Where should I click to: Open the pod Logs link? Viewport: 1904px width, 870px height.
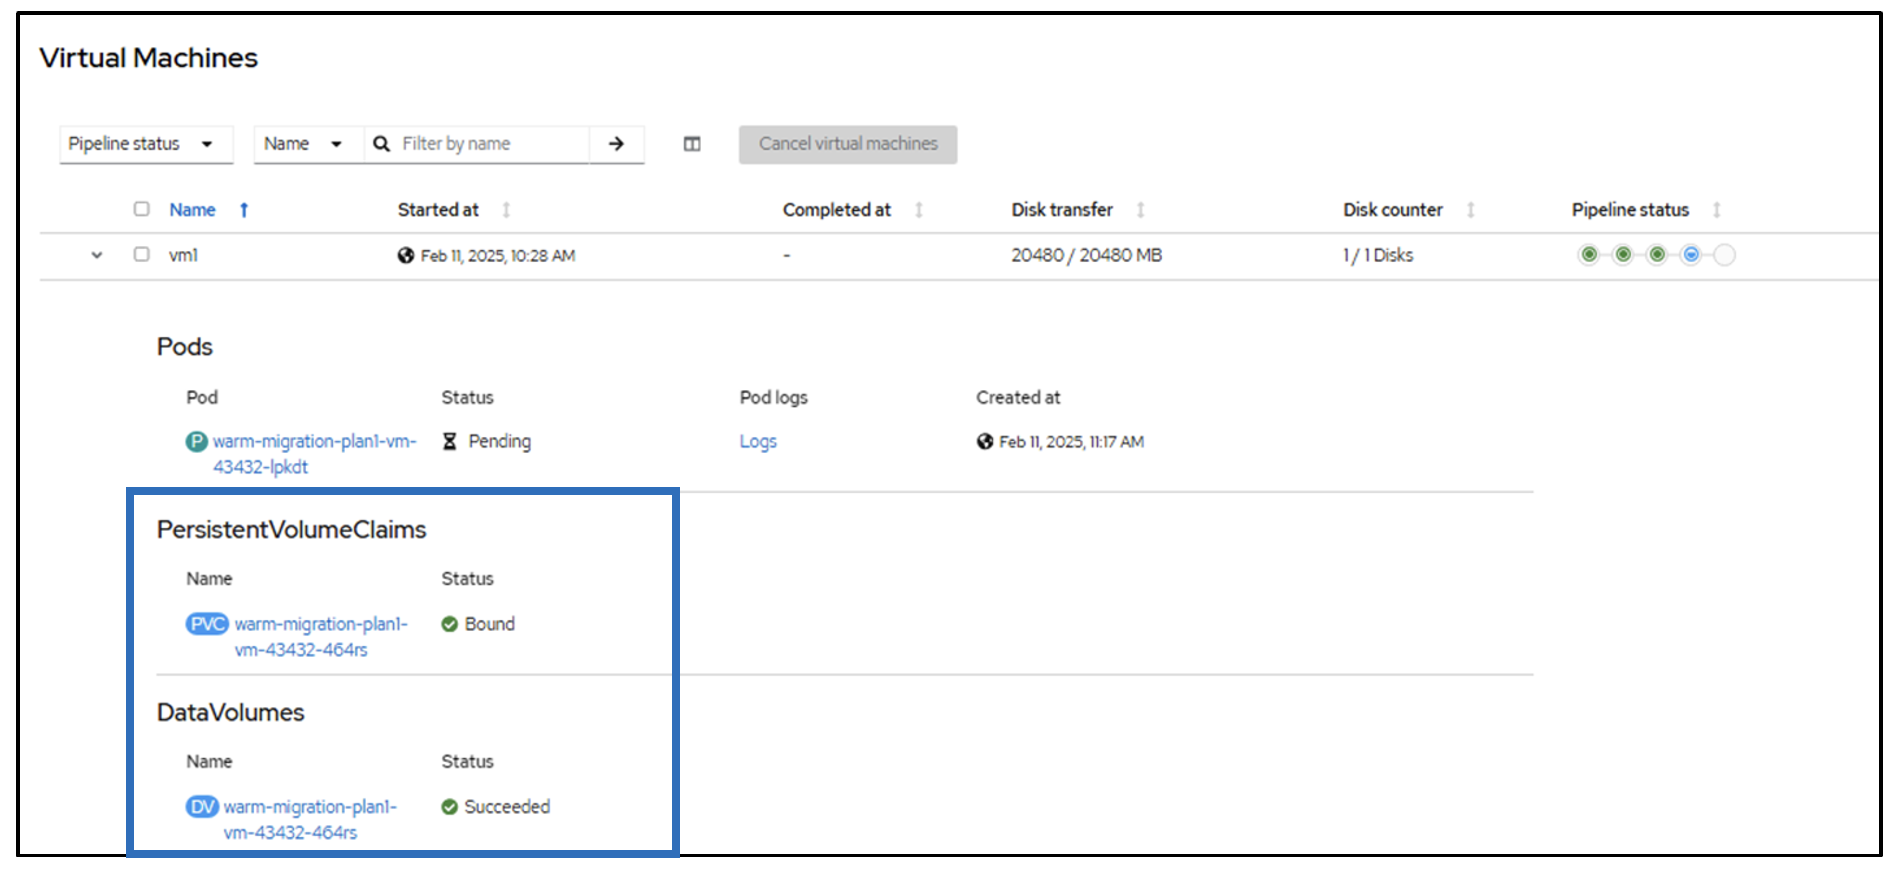point(757,442)
